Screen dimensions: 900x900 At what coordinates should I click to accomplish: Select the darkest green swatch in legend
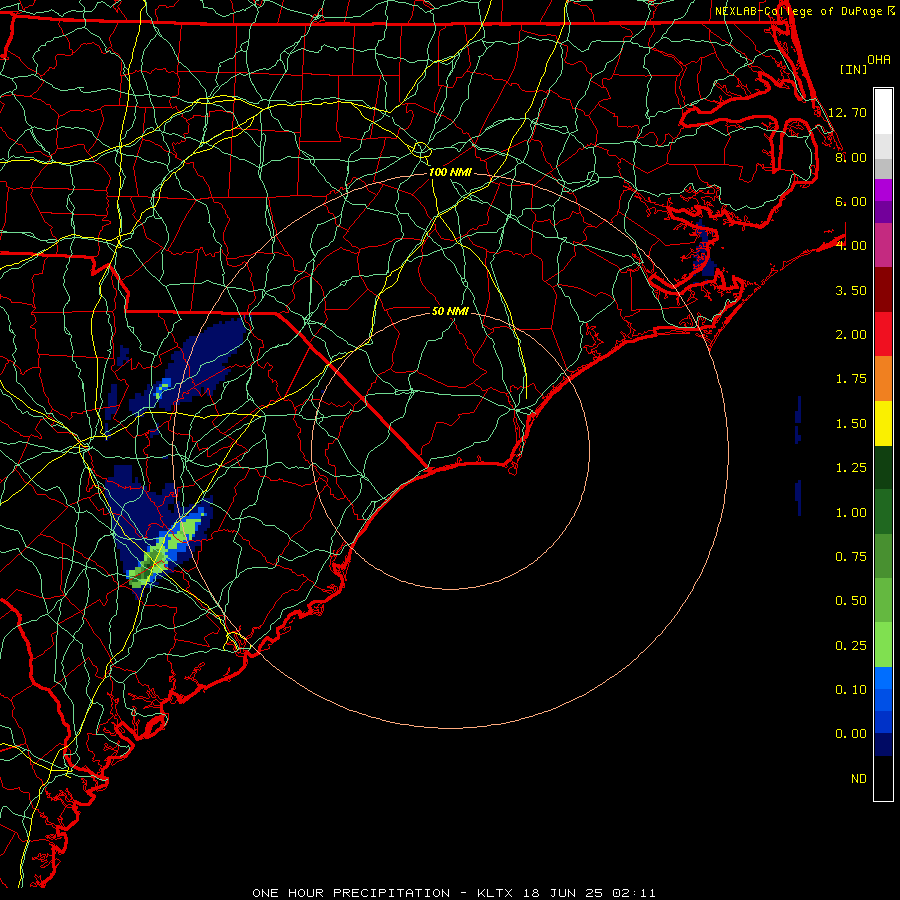point(883,468)
